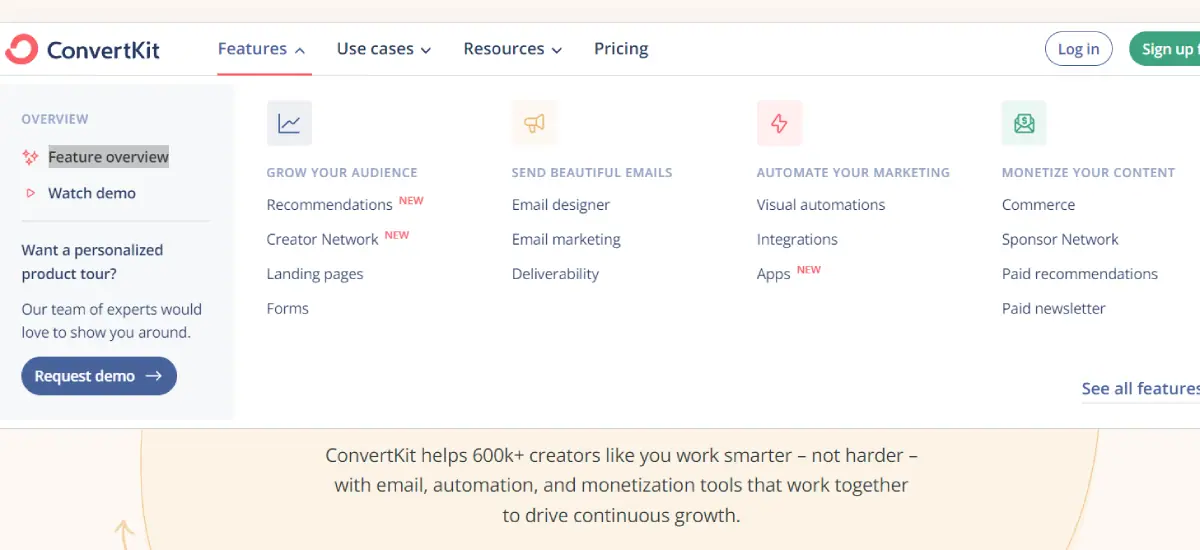Click the Monetize Your Content envelope icon
Screen dimensions: 1200x550
point(1024,123)
